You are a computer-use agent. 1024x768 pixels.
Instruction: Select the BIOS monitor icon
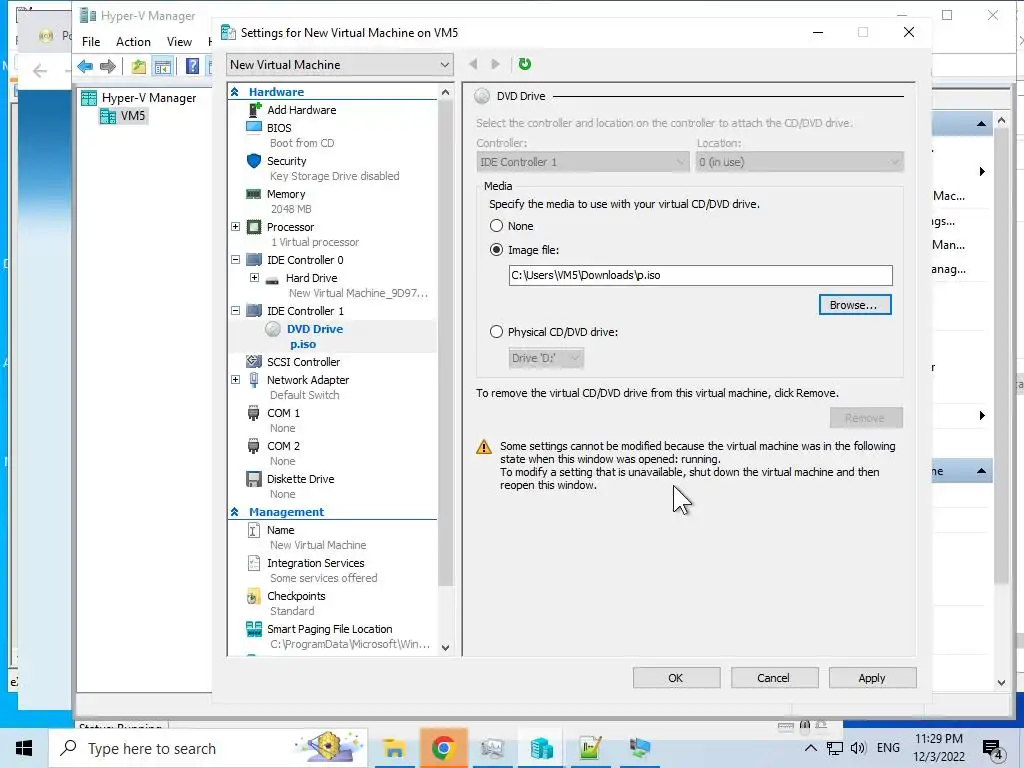pos(253,127)
